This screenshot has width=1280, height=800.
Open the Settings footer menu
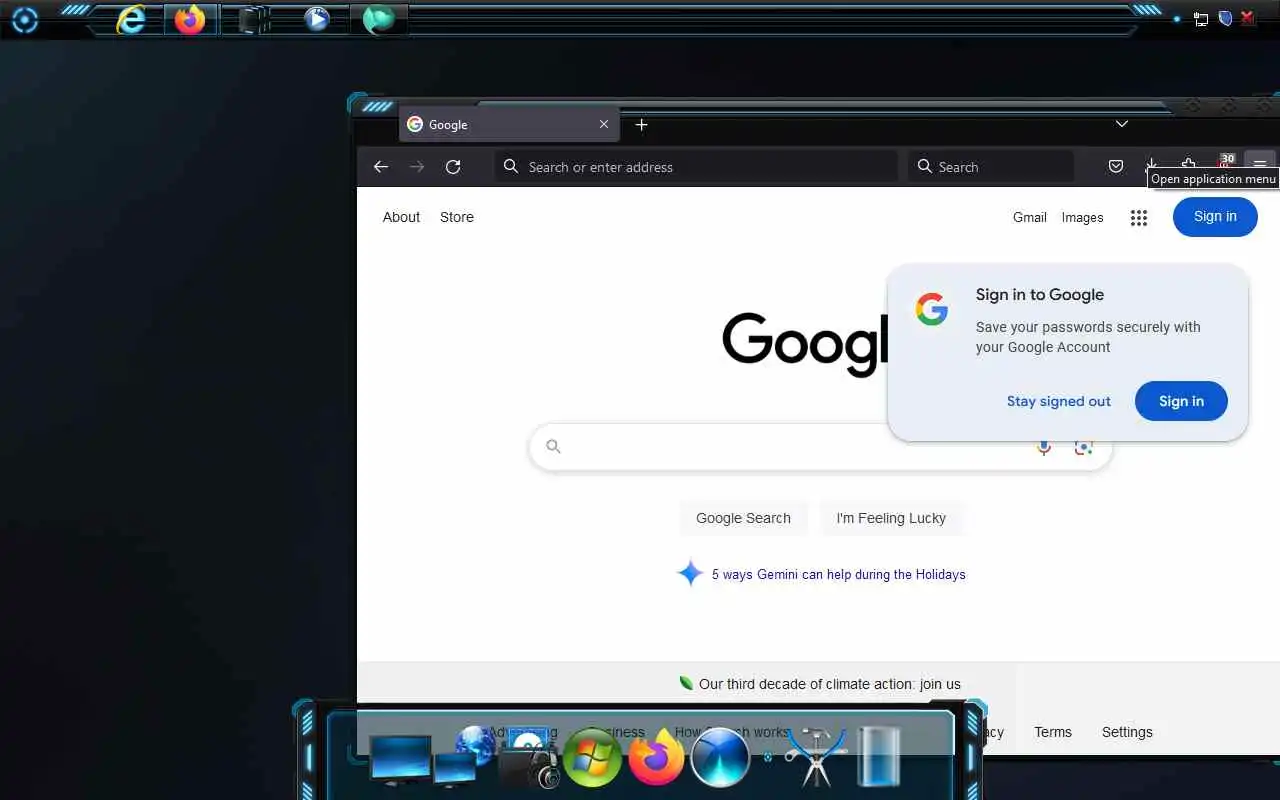[x=1127, y=732]
